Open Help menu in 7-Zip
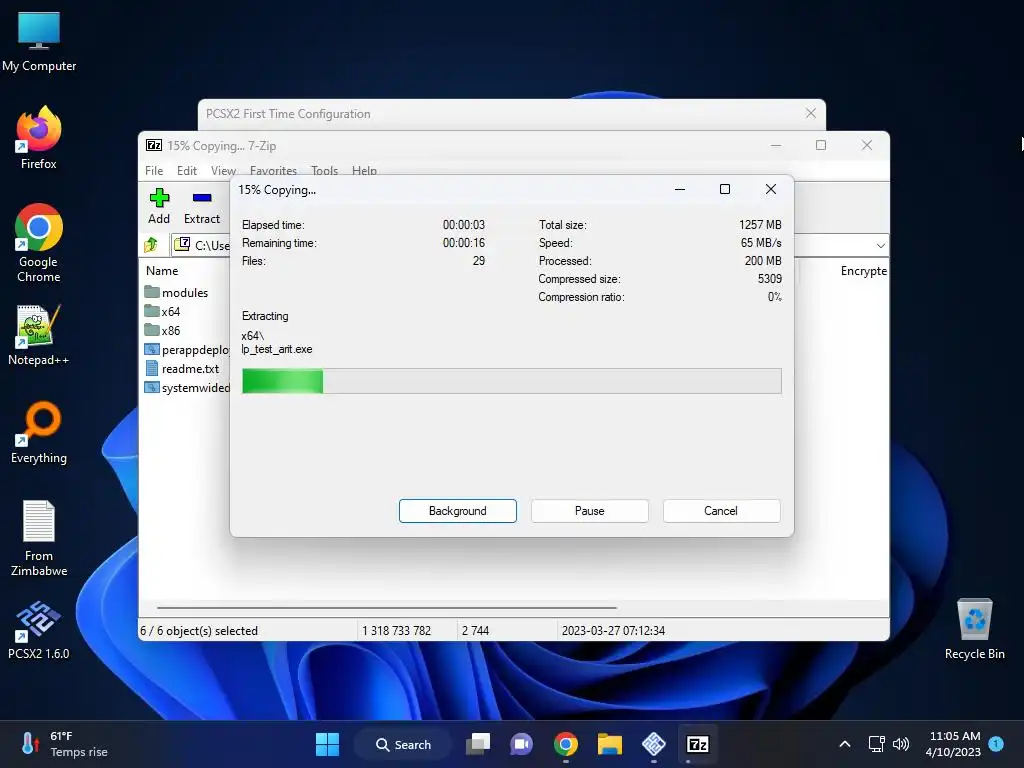 click(364, 170)
